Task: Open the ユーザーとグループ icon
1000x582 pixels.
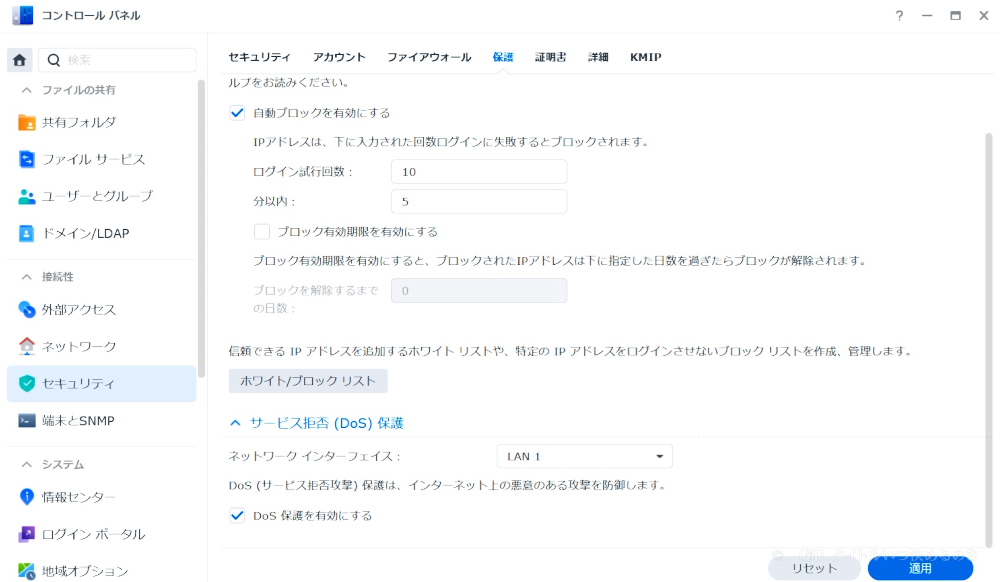Action: pos(27,196)
